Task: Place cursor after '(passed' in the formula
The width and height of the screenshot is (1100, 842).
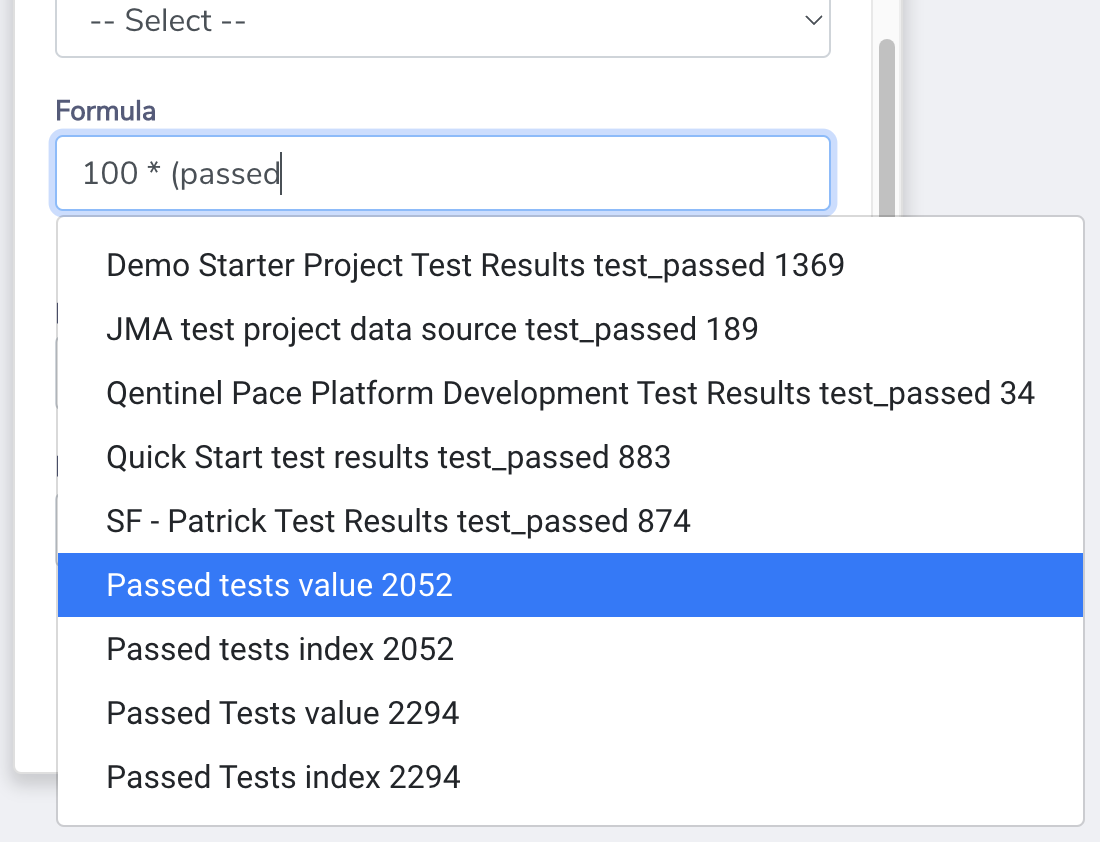Action: click(x=281, y=173)
